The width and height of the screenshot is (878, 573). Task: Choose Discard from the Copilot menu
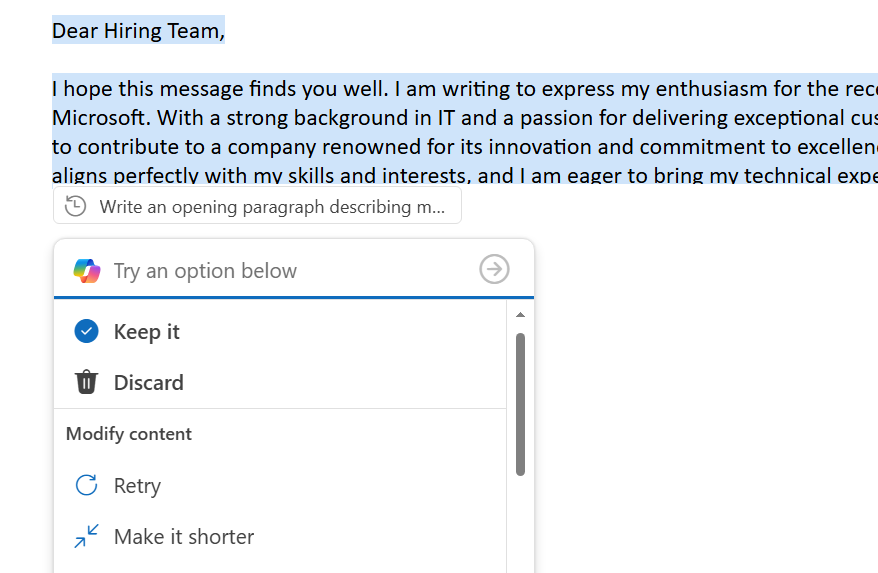click(x=148, y=383)
